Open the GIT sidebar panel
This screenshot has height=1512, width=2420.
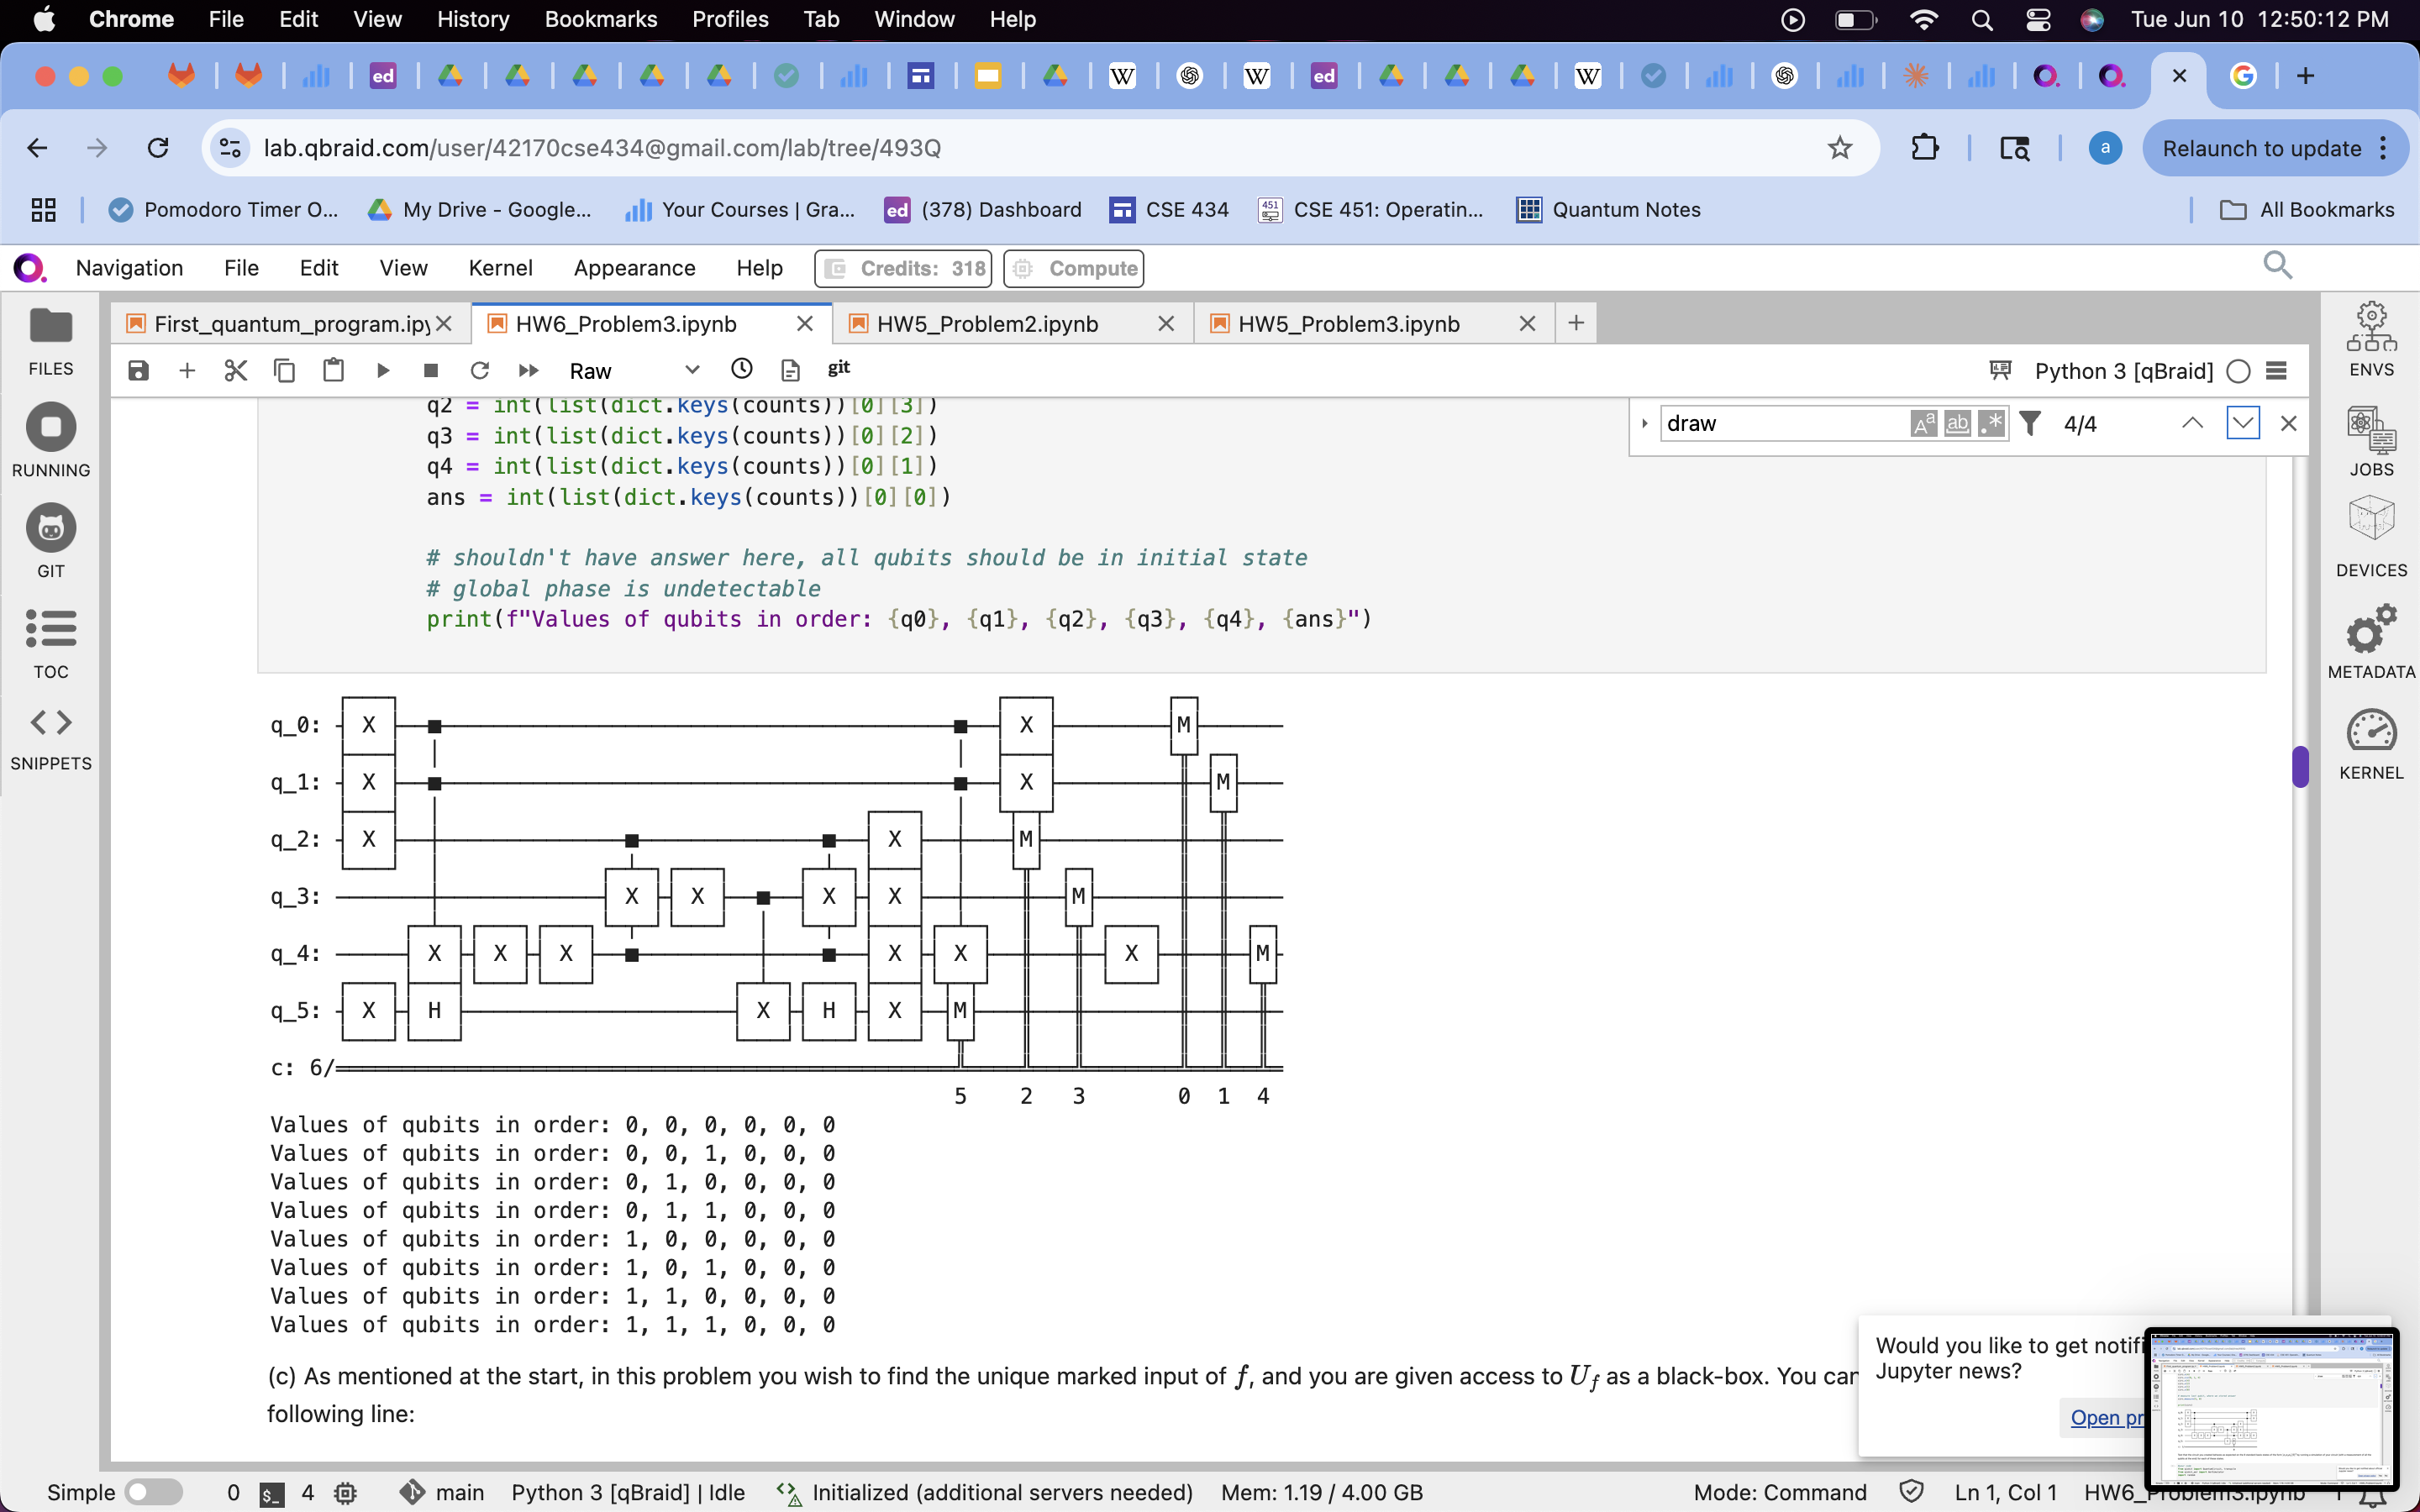click(51, 542)
